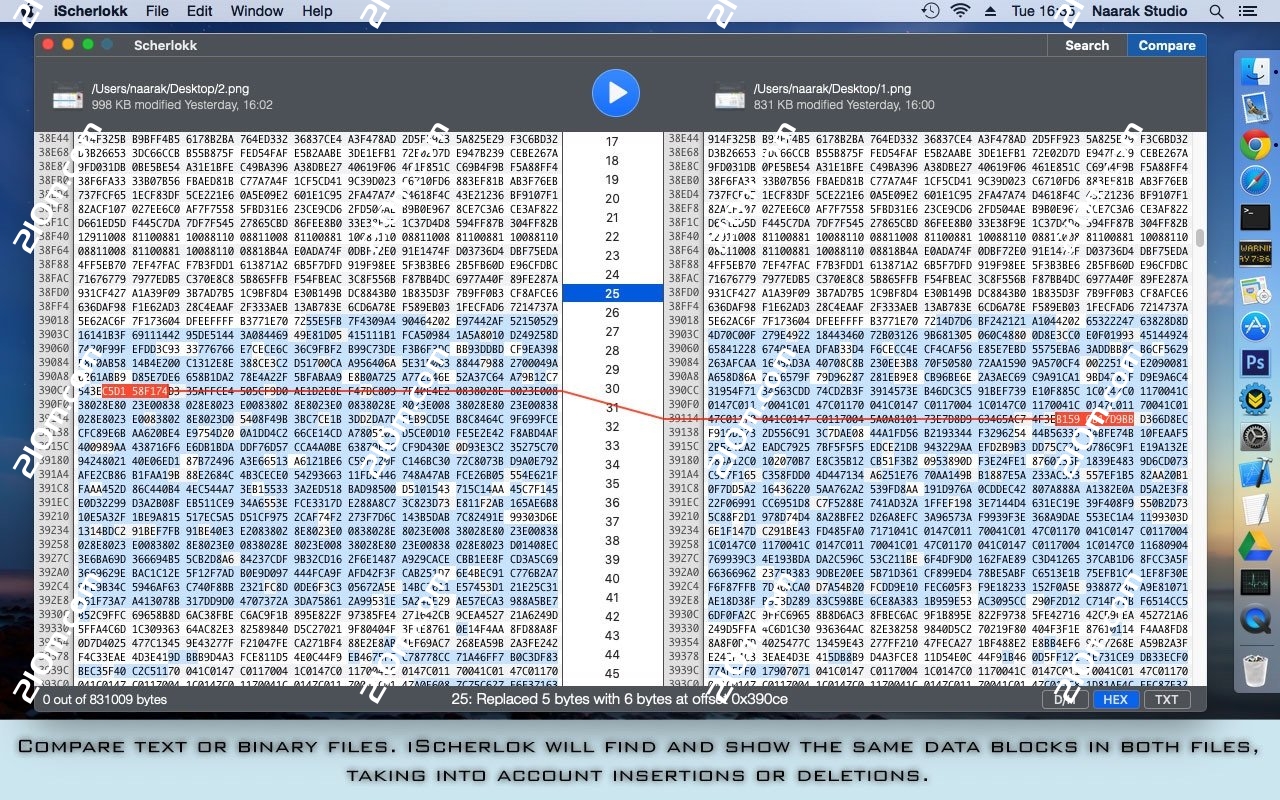Viewport: 1280px width, 800px height.
Task: Open the App Store from the Dock
Action: click(x=1255, y=325)
